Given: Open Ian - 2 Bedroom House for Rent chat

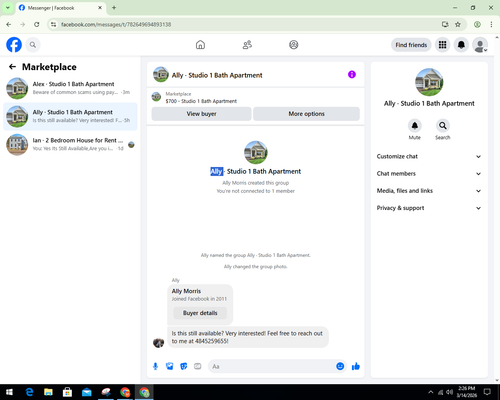Looking at the screenshot, I should tap(70, 144).
